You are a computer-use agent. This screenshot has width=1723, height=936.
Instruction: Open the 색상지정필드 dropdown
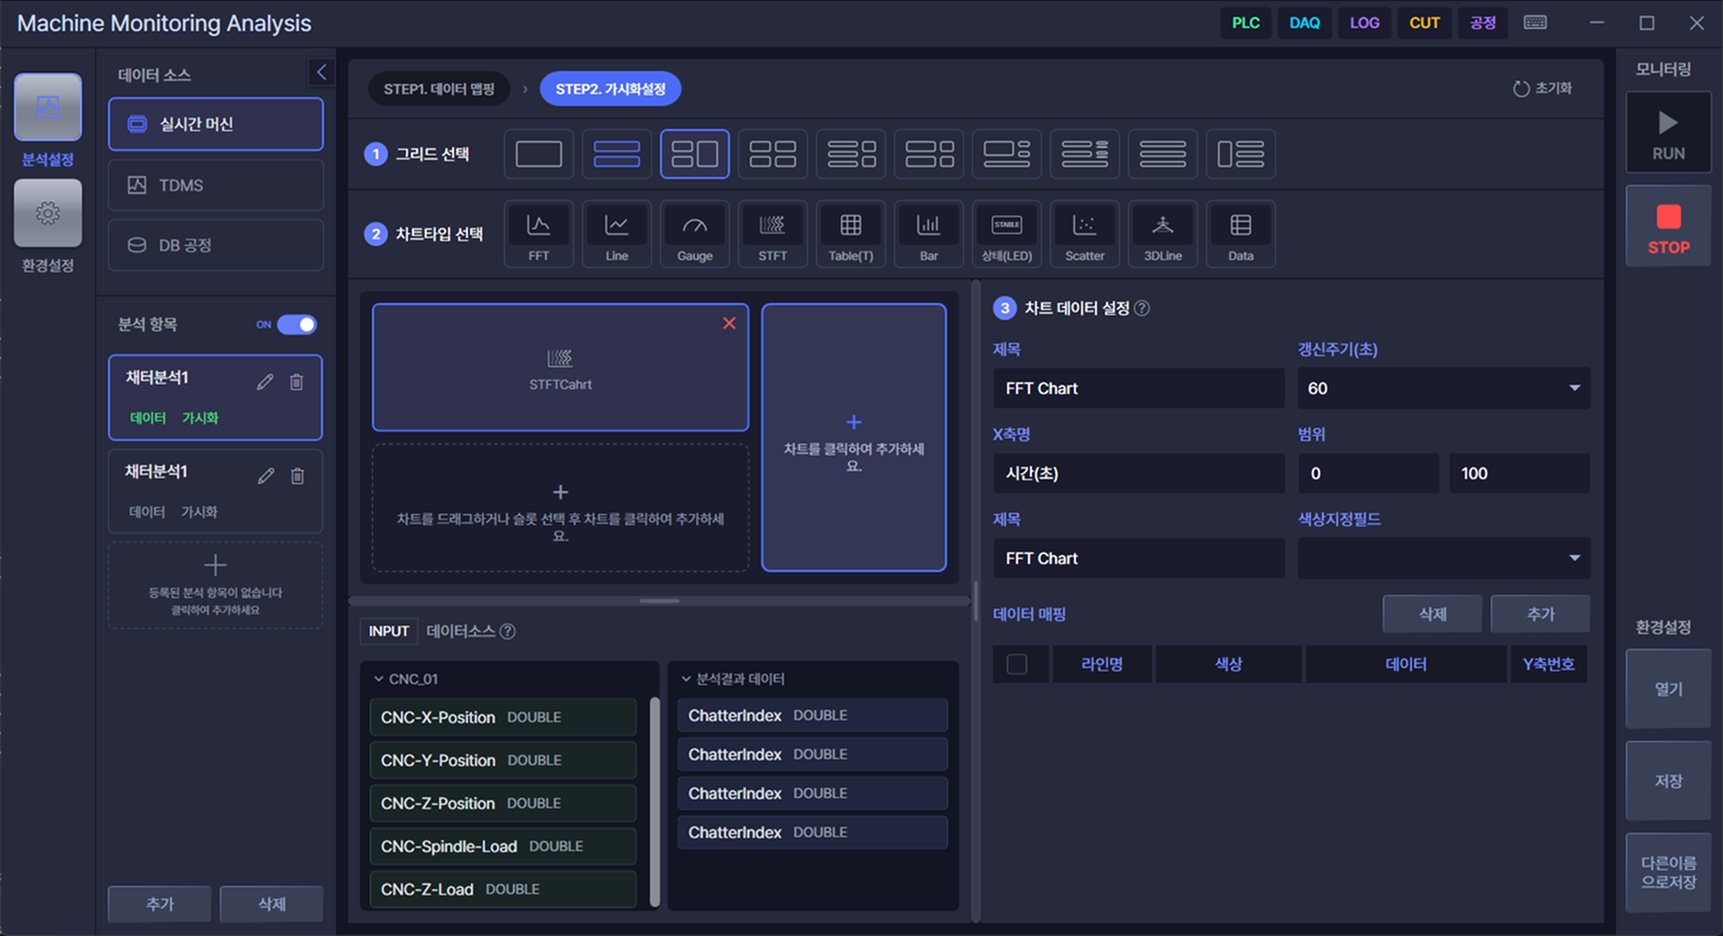click(x=1442, y=558)
